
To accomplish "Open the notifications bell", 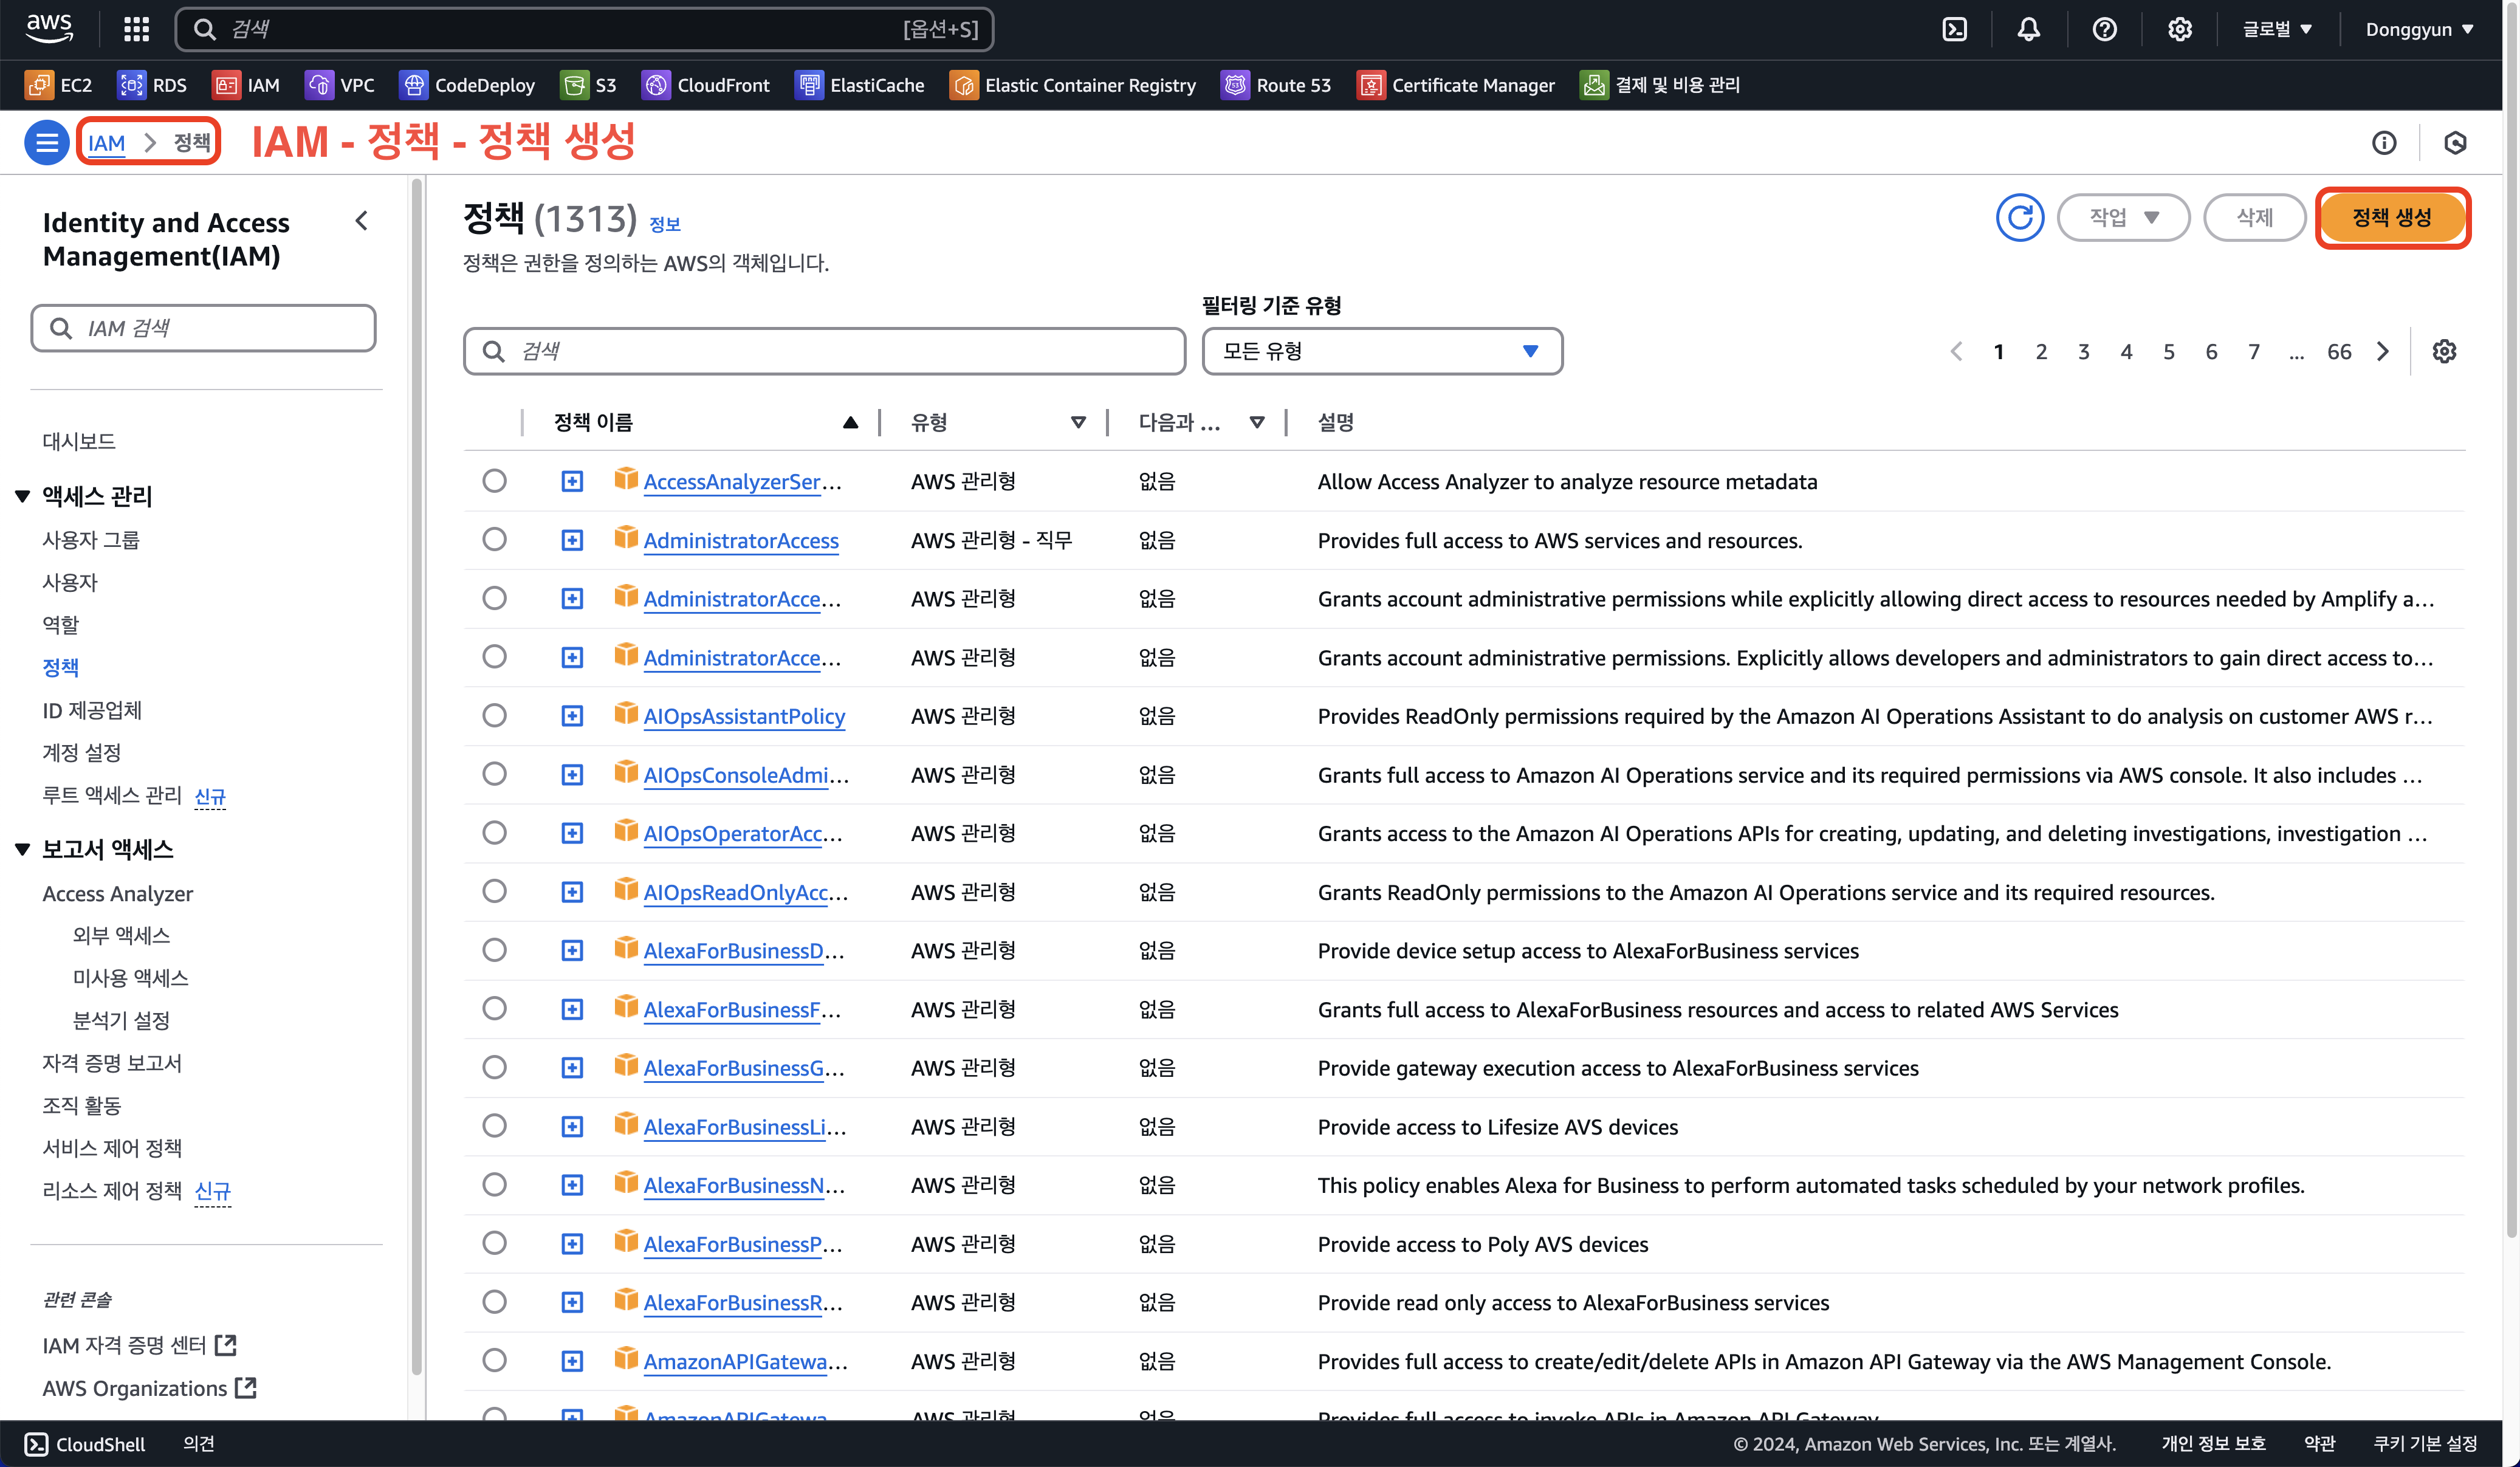I will [x=2028, y=29].
